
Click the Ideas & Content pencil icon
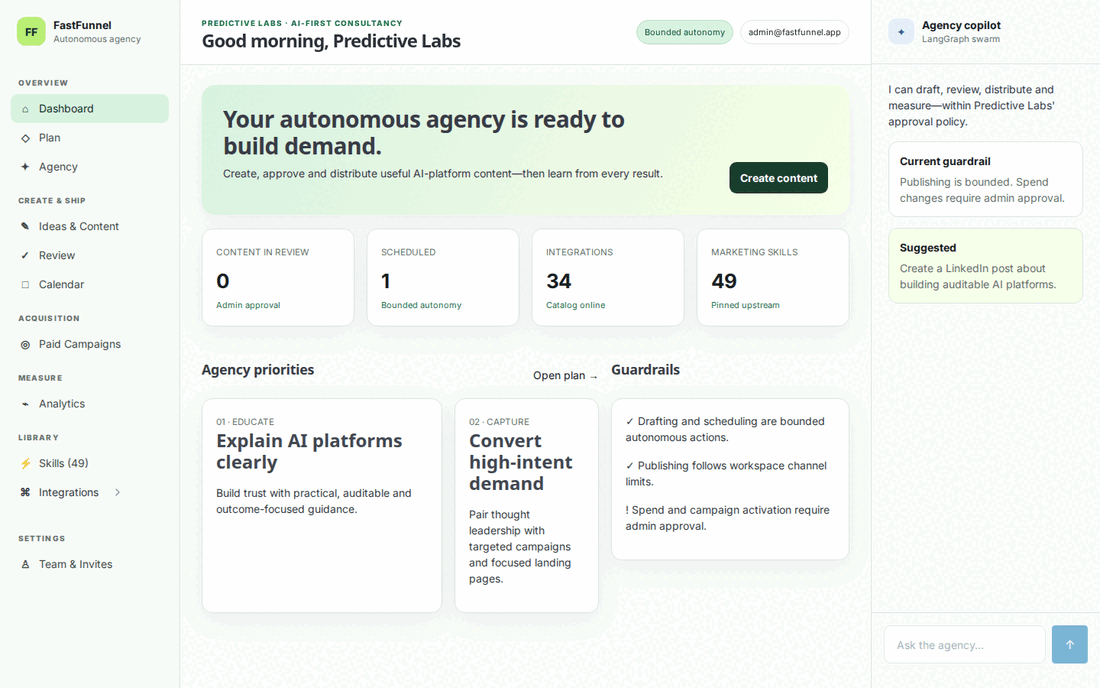click(x=25, y=227)
